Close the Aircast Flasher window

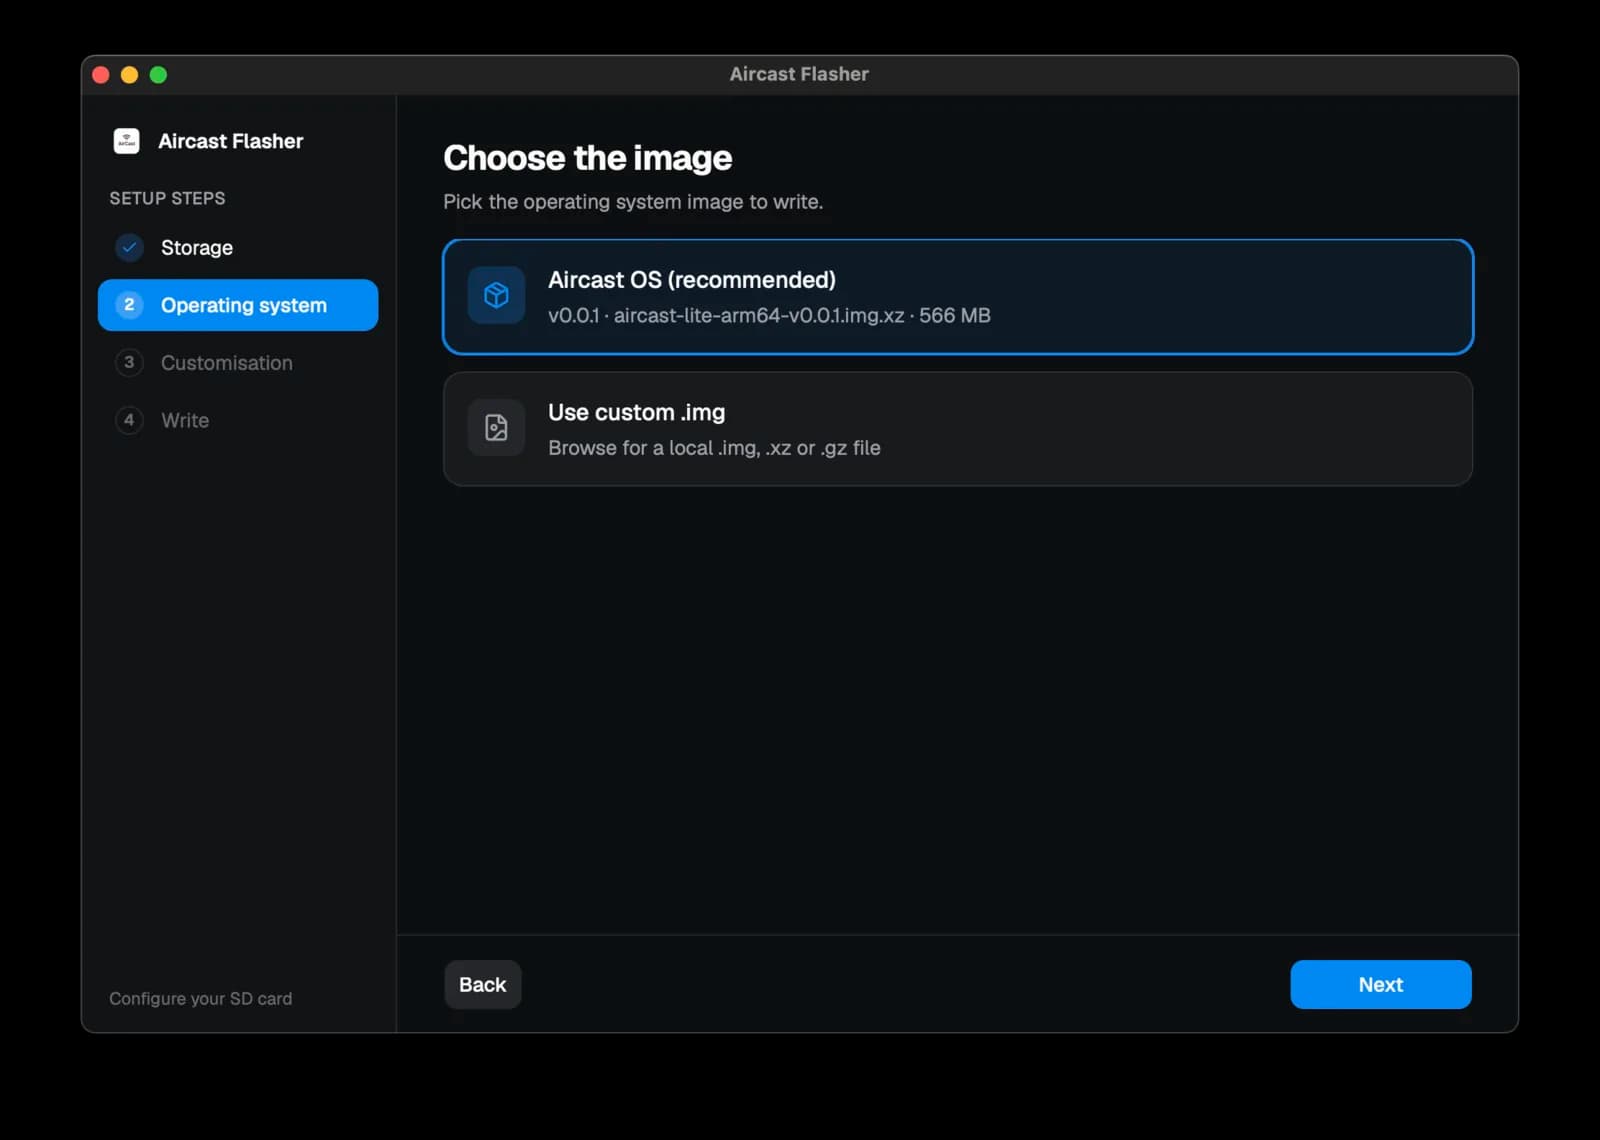click(101, 75)
